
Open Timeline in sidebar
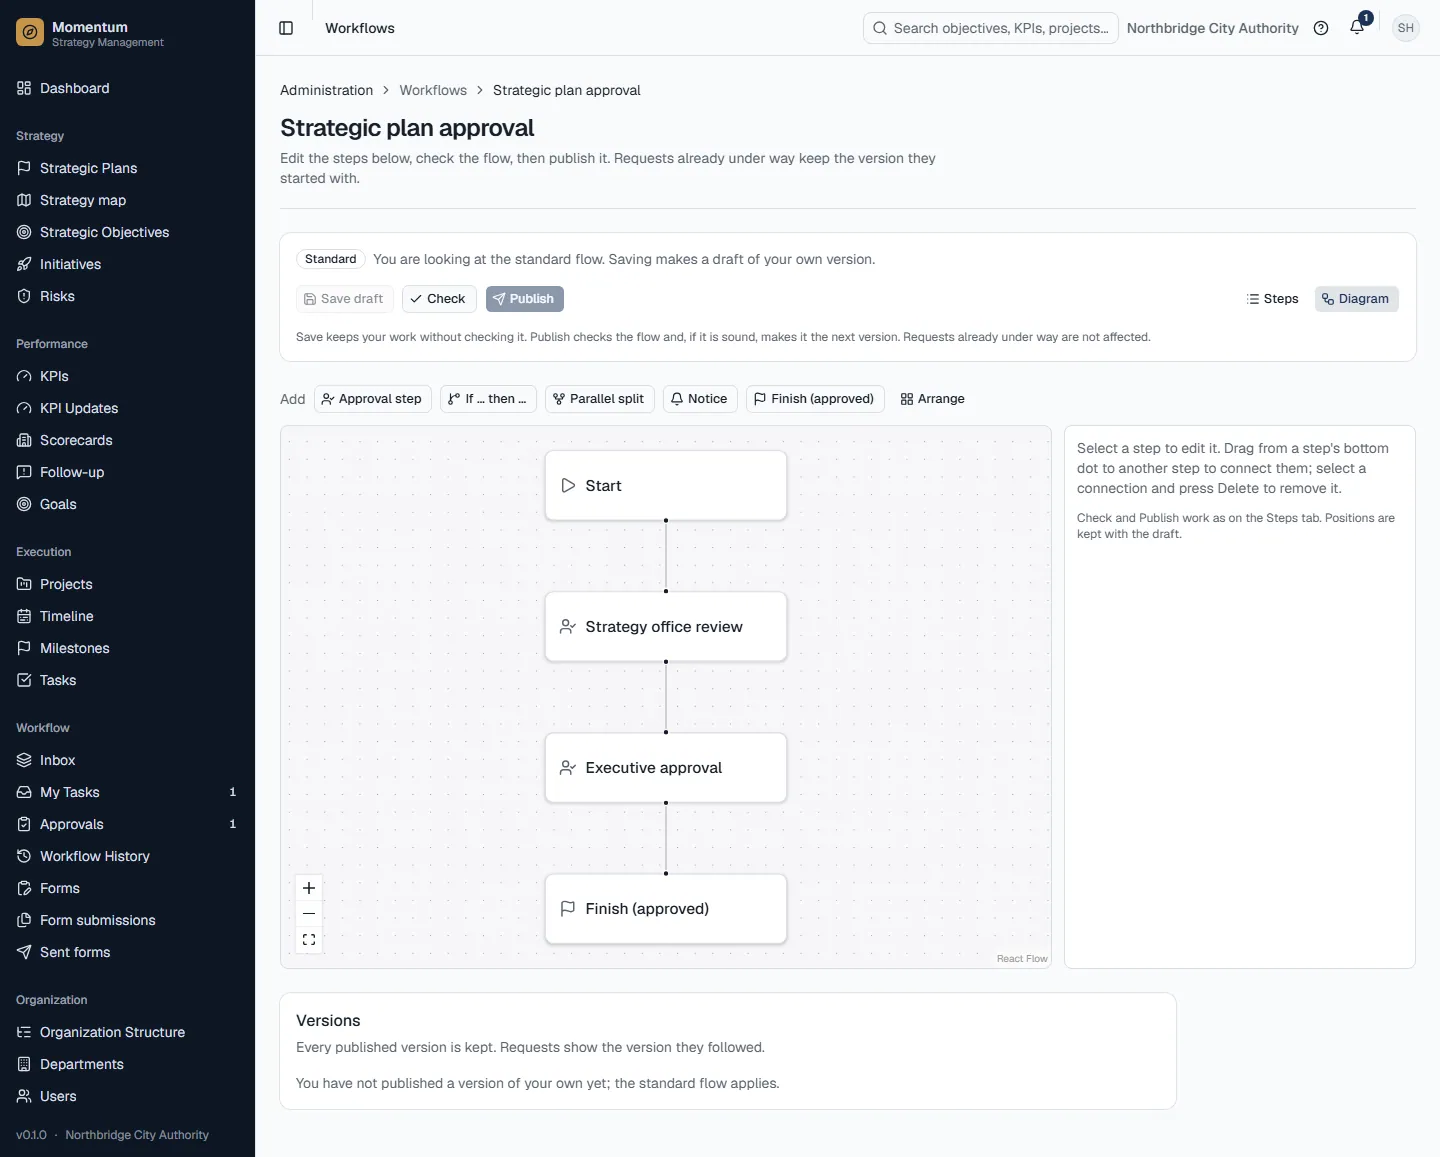click(127, 616)
